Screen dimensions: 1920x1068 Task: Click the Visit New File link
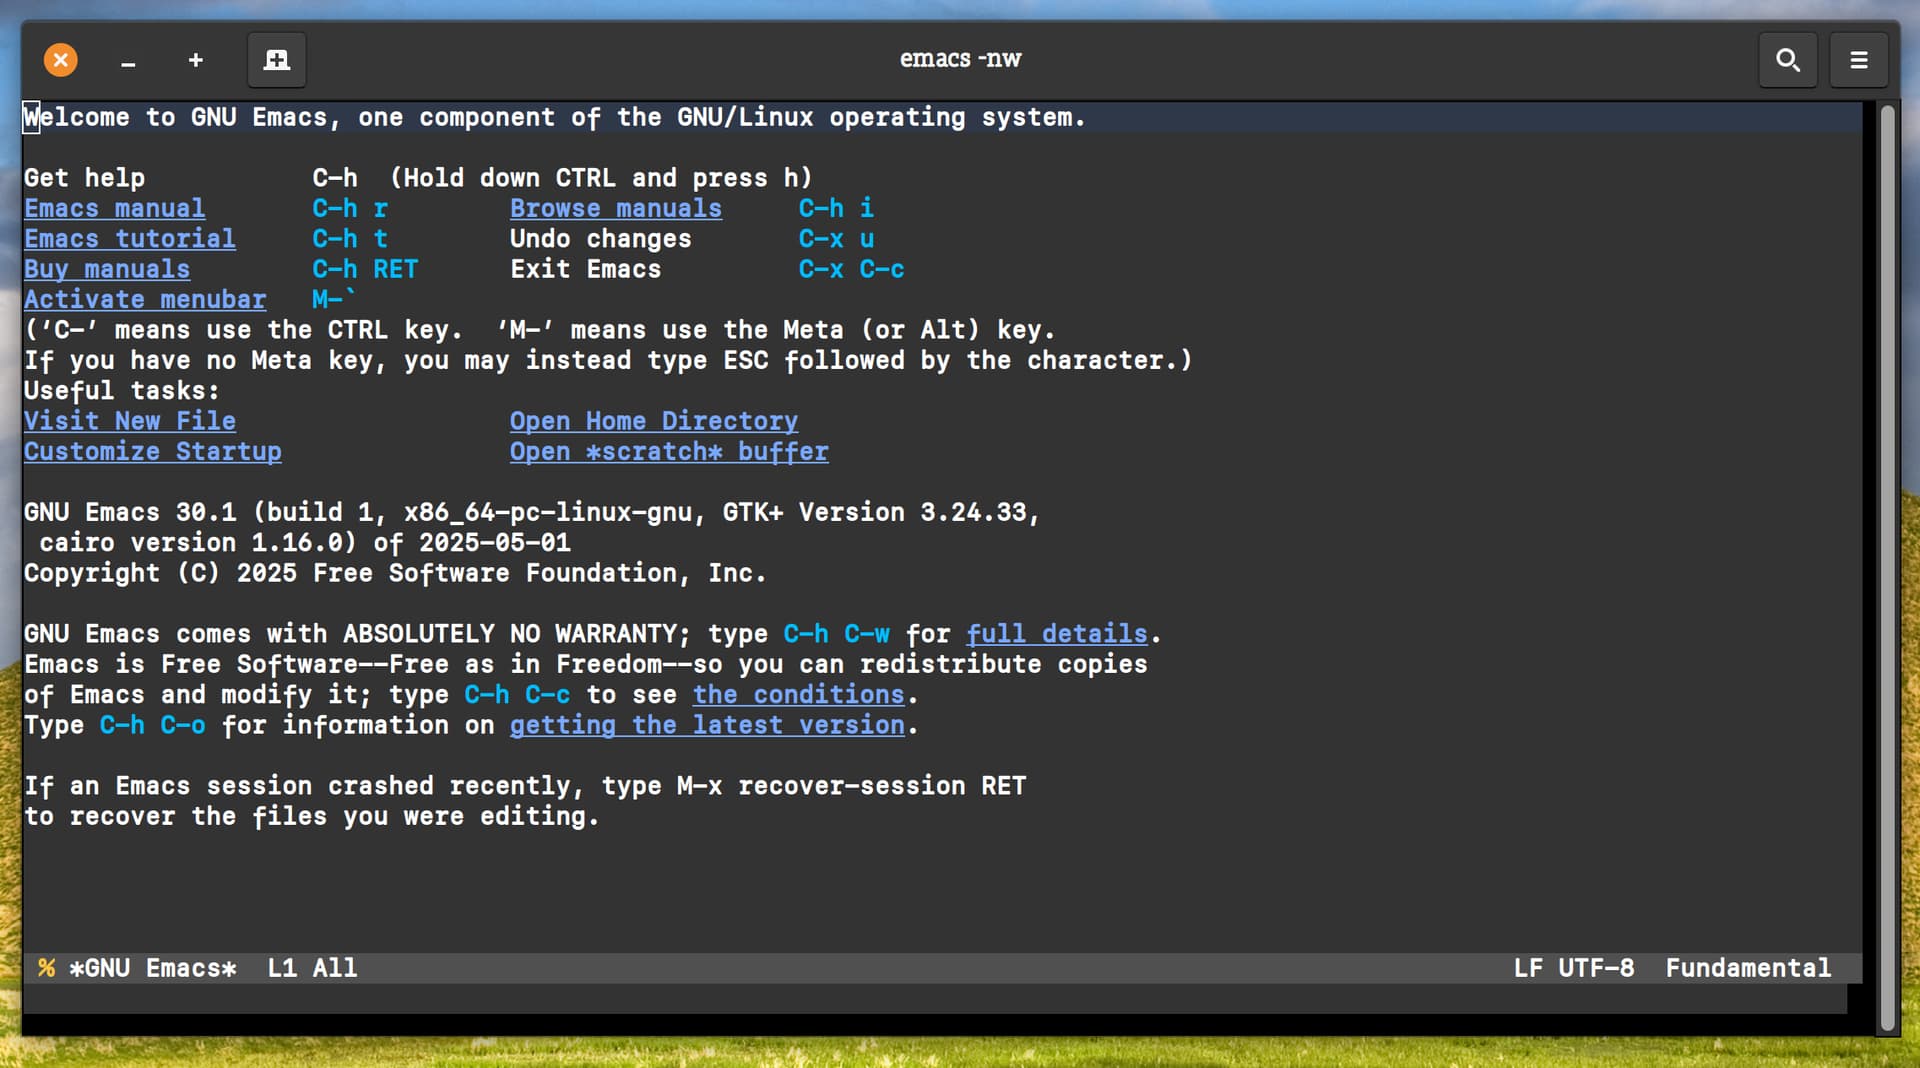[x=130, y=421]
